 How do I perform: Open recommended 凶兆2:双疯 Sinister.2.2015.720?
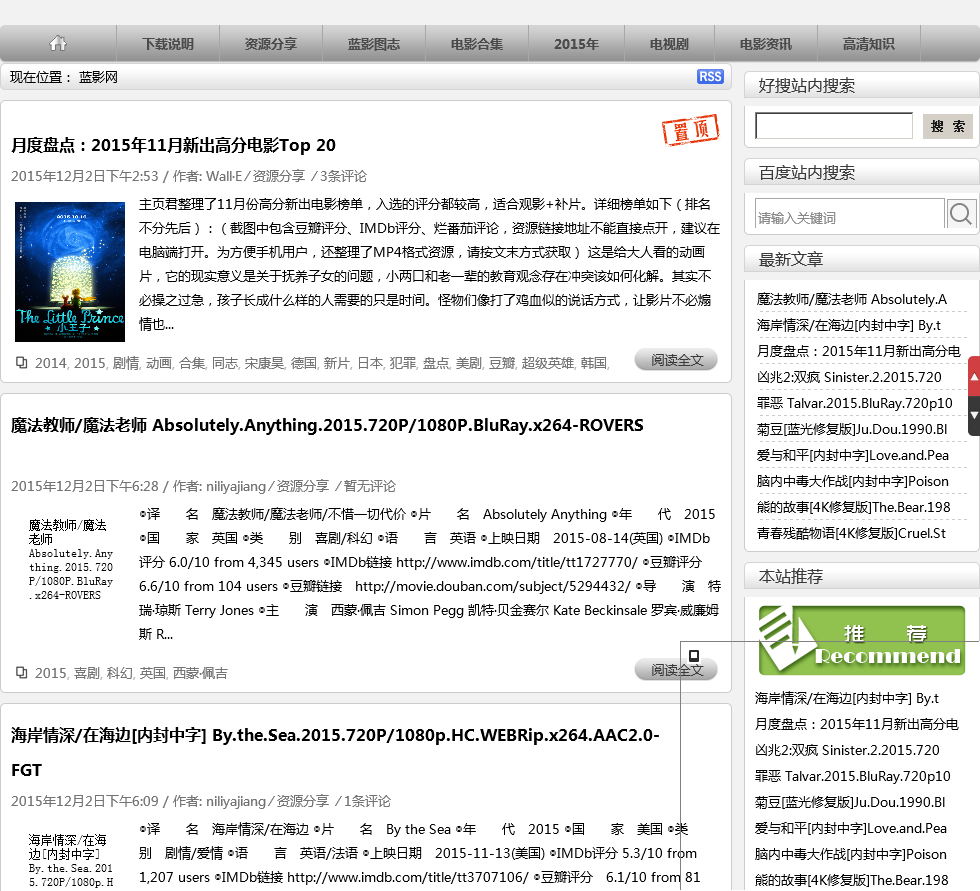[x=847, y=750]
